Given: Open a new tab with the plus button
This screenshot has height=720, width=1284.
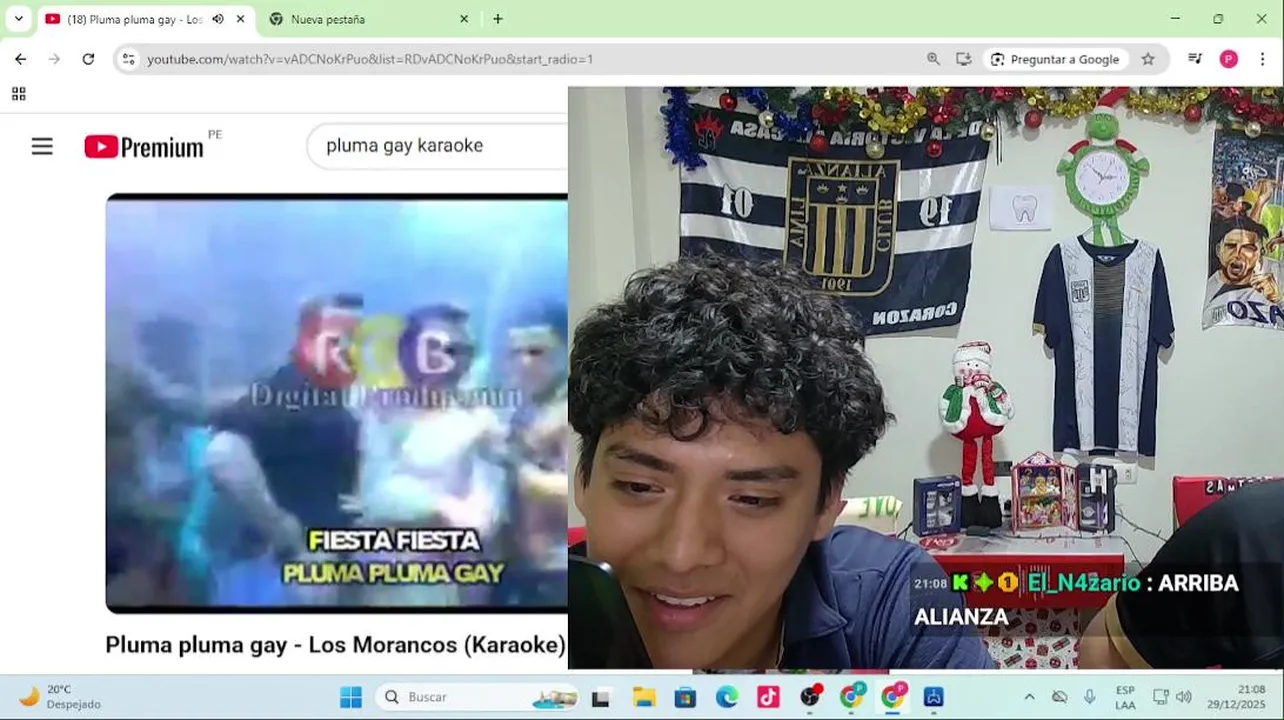Looking at the screenshot, I should click(x=498, y=19).
